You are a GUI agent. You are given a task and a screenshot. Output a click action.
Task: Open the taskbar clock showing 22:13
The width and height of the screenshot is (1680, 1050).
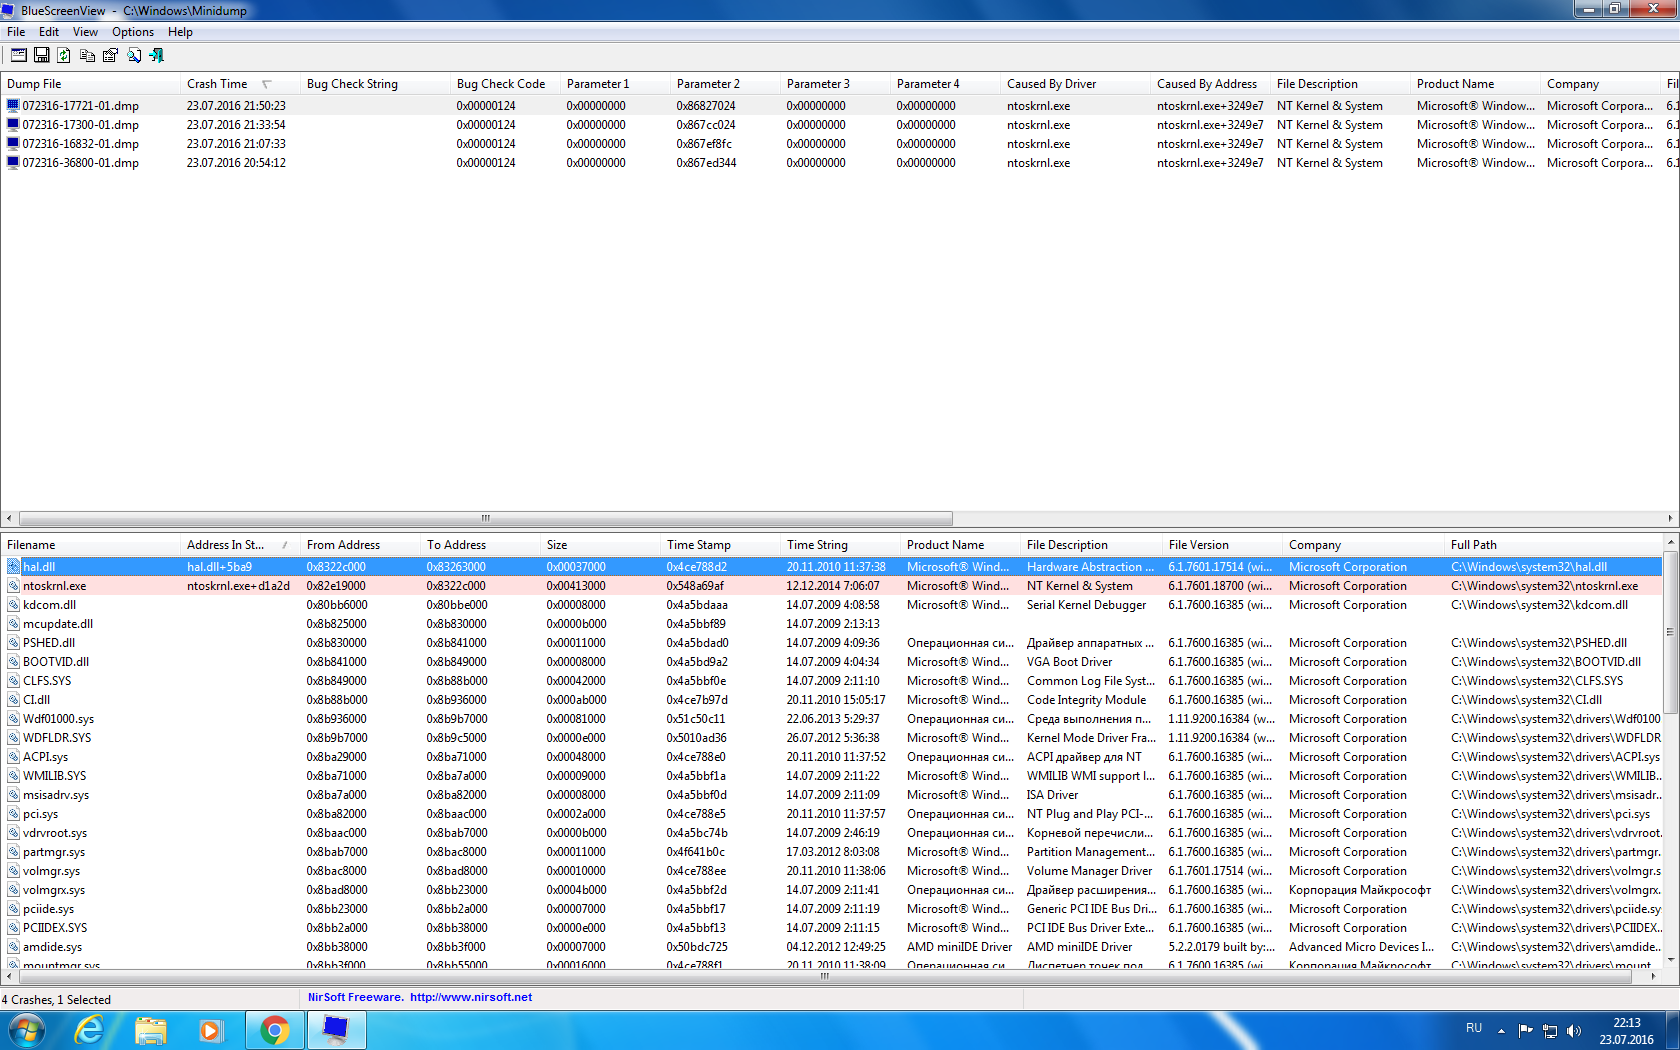coord(1626,1031)
